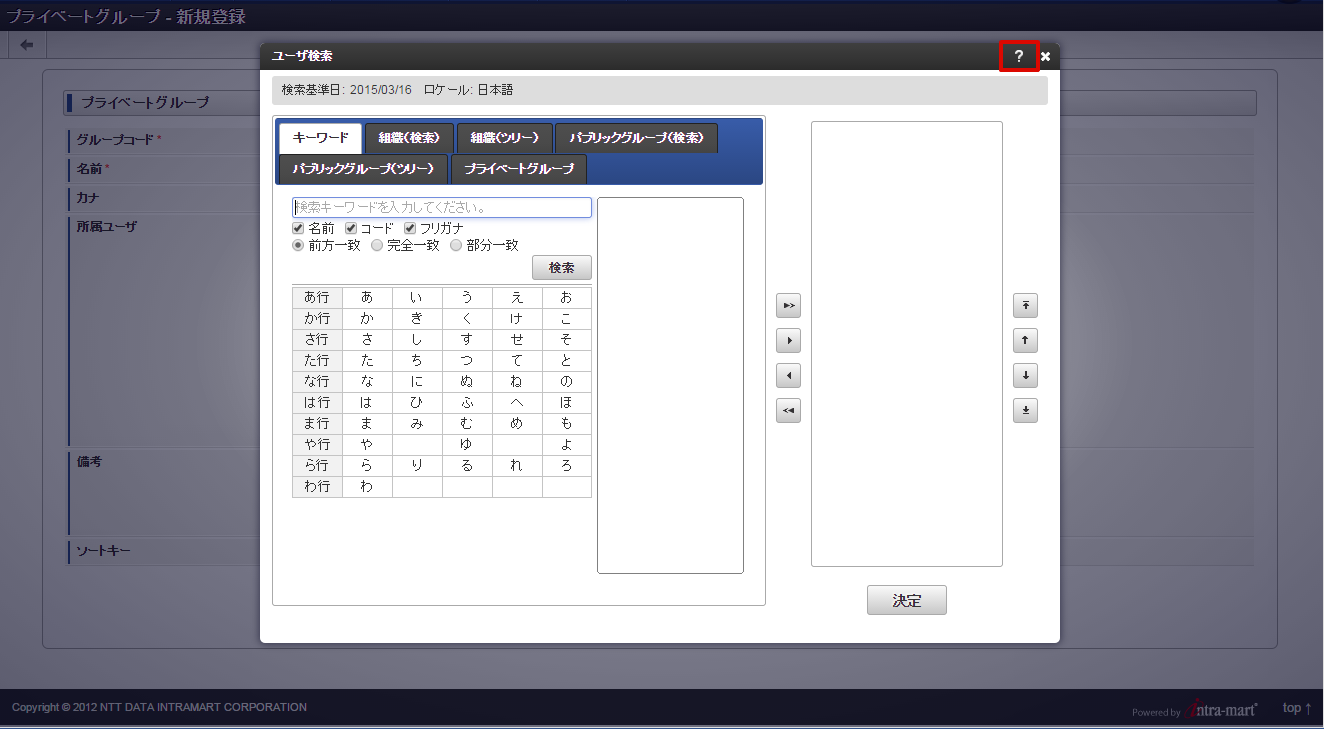1324x729 pixels.
Task: Add all users with the double right arrow
Action: pyautogui.click(x=788, y=305)
